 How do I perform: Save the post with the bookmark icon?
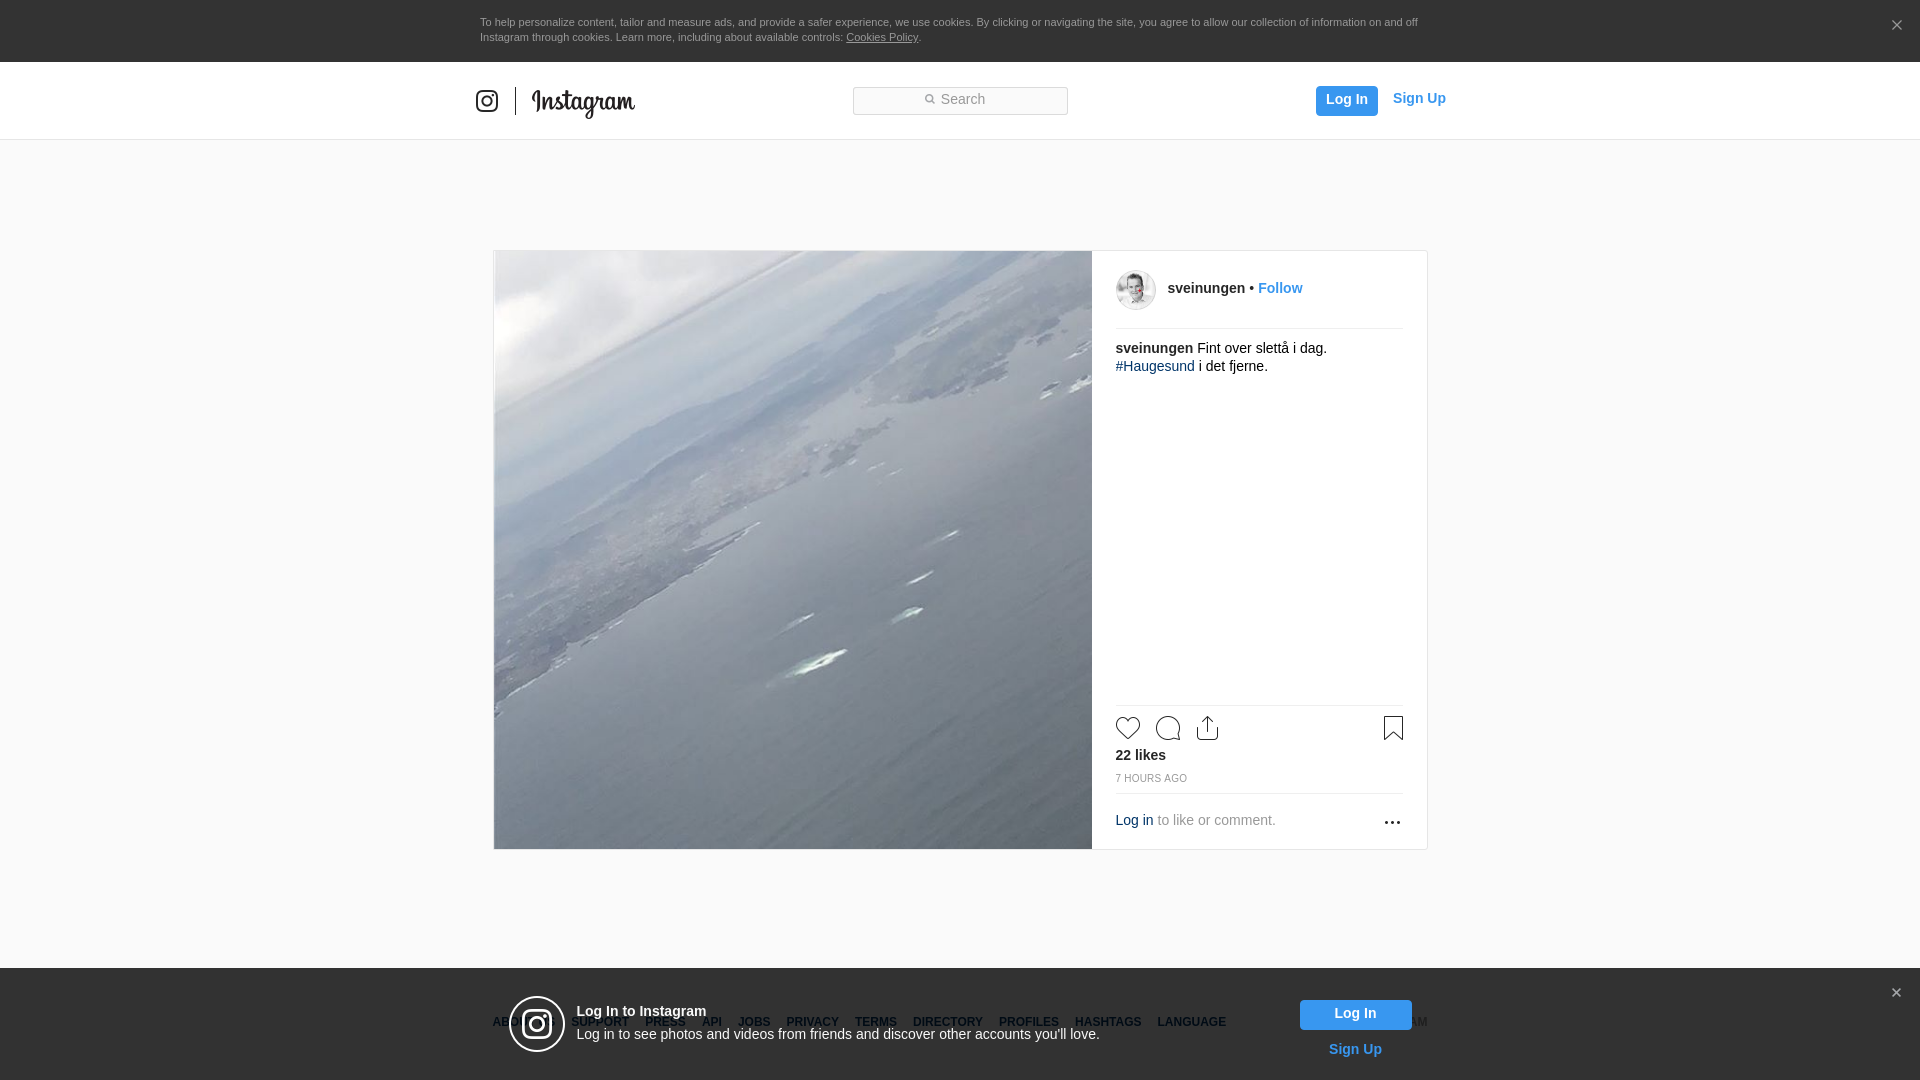click(1393, 728)
